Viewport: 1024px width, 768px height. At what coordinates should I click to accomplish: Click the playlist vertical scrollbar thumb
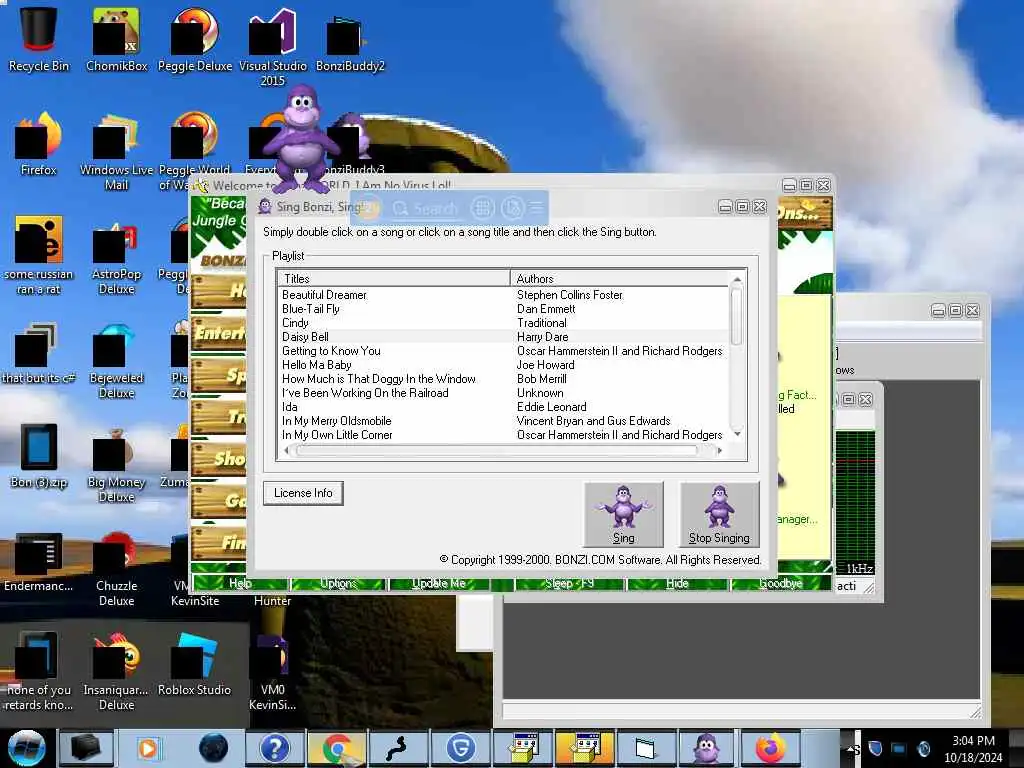click(x=737, y=317)
